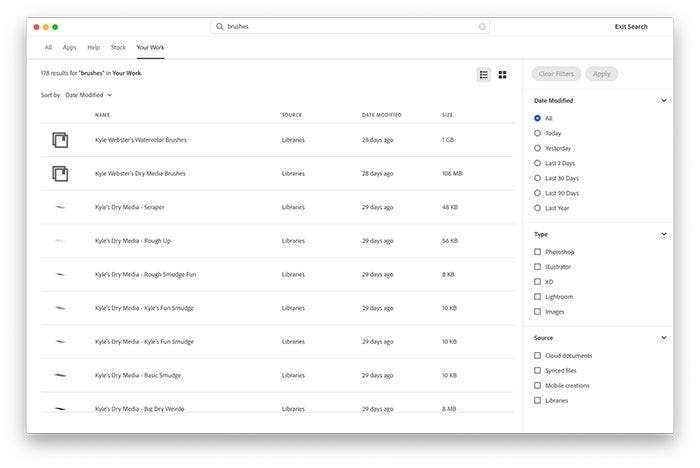Open the Sort by Date Modified dropdown

point(89,95)
